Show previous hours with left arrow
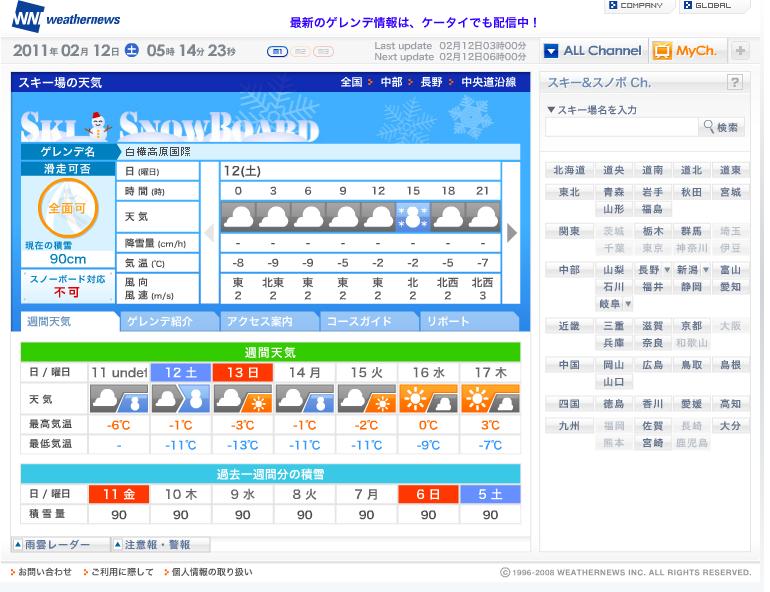 click(x=210, y=233)
